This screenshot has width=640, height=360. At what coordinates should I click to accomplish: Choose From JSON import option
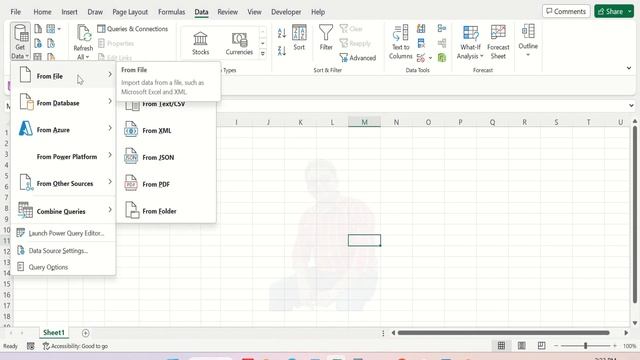point(166,158)
